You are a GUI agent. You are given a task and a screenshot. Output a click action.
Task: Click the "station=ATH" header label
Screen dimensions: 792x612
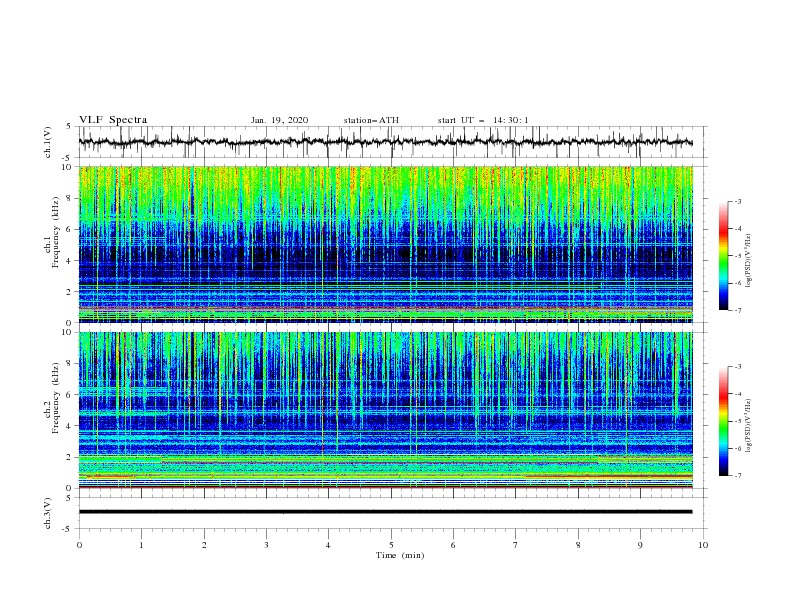[x=371, y=120]
